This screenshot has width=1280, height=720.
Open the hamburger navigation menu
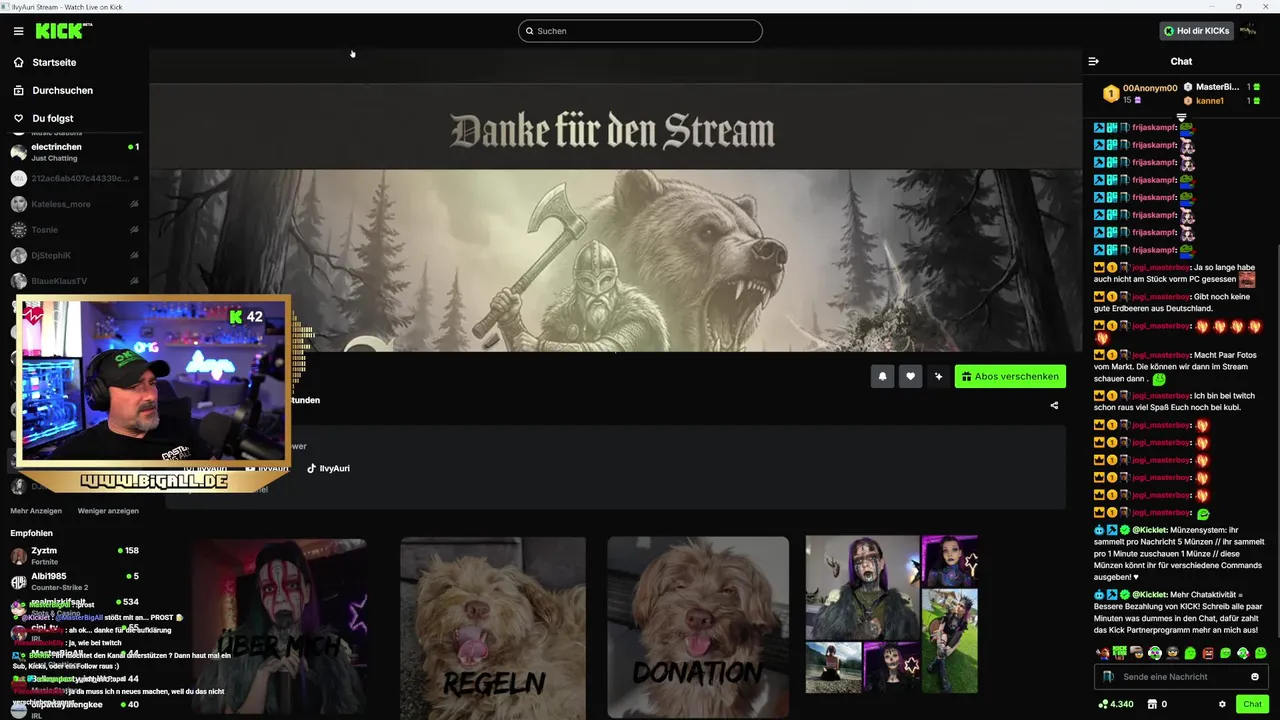click(x=18, y=31)
